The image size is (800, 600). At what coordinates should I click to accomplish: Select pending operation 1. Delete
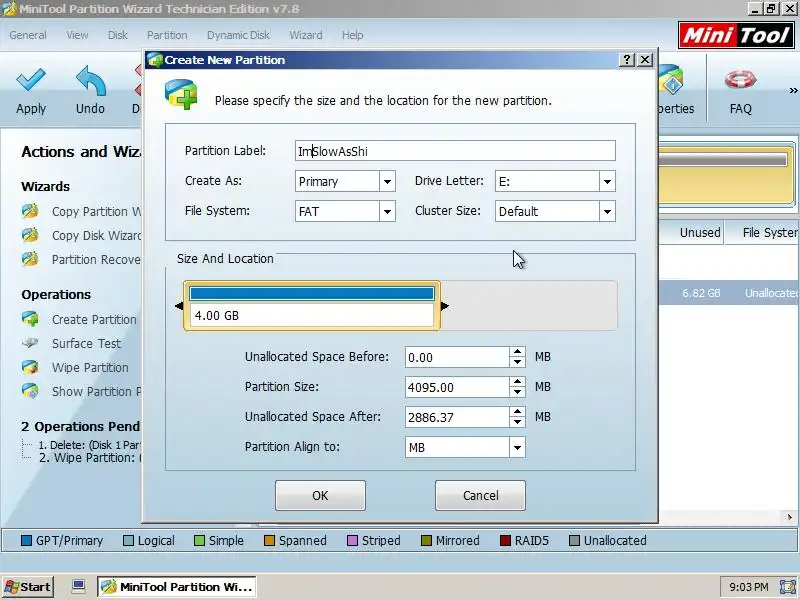click(90, 445)
